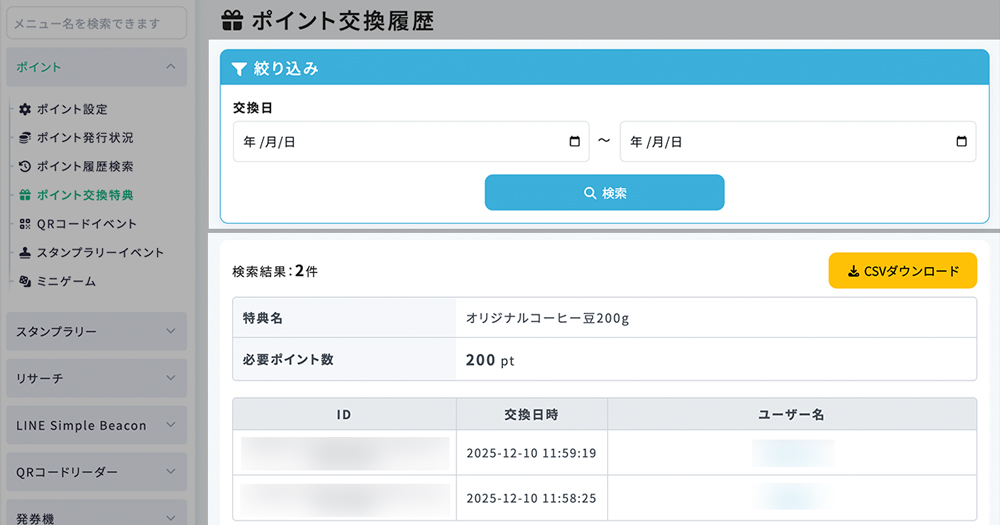This screenshot has width=1000, height=525.
Task: Go to the ミニゲーム menu item
Action: point(66,282)
